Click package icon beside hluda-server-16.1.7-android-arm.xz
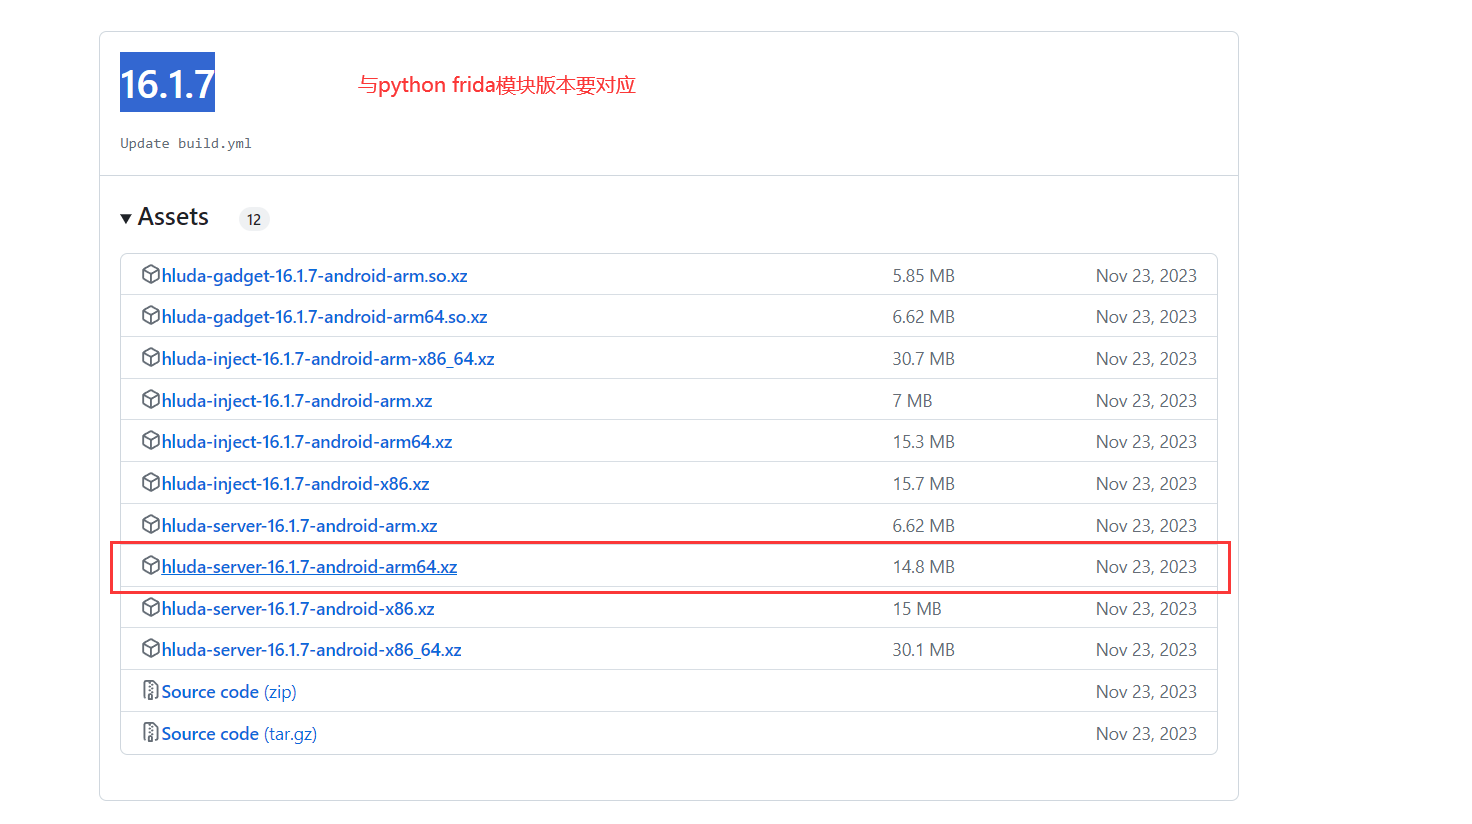 coord(151,524)
